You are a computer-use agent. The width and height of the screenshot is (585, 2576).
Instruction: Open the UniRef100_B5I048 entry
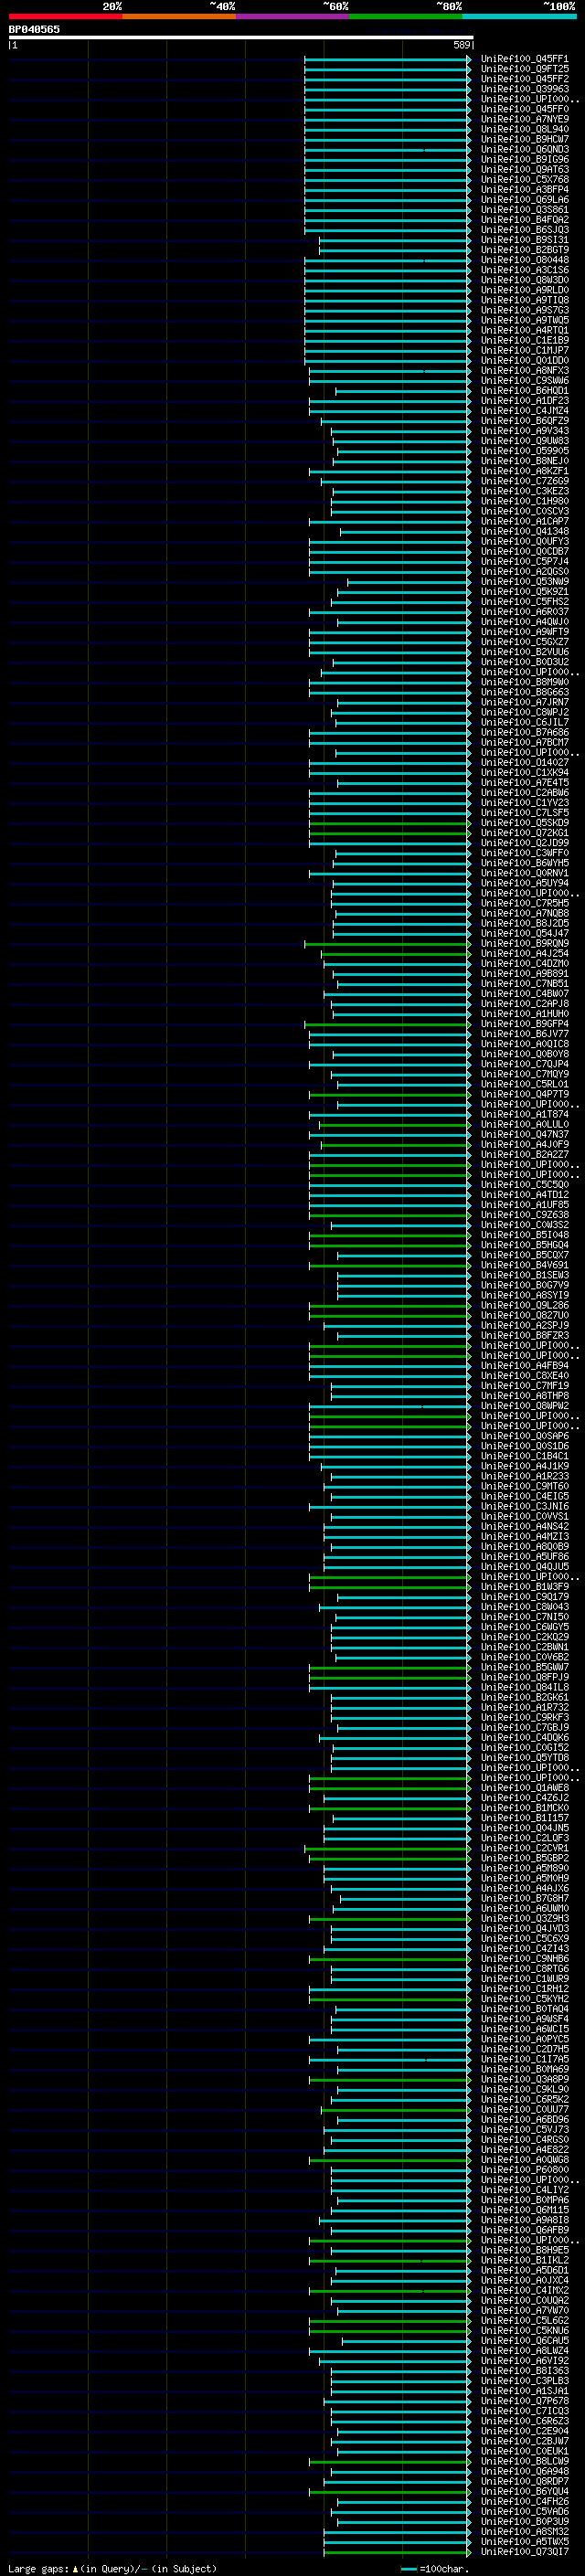[x=525, y=1235]
